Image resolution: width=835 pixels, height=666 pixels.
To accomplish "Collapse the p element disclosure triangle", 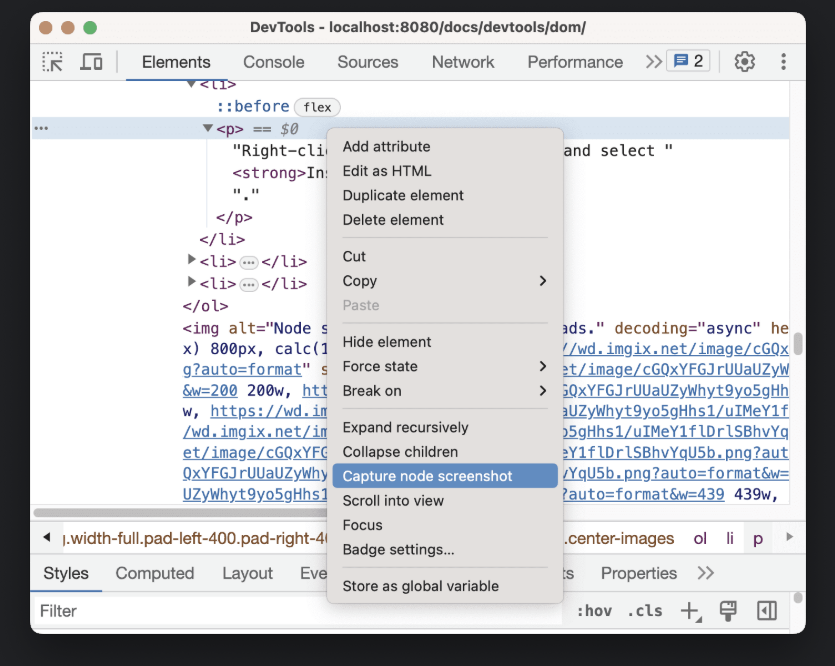I will click(207, 128).
